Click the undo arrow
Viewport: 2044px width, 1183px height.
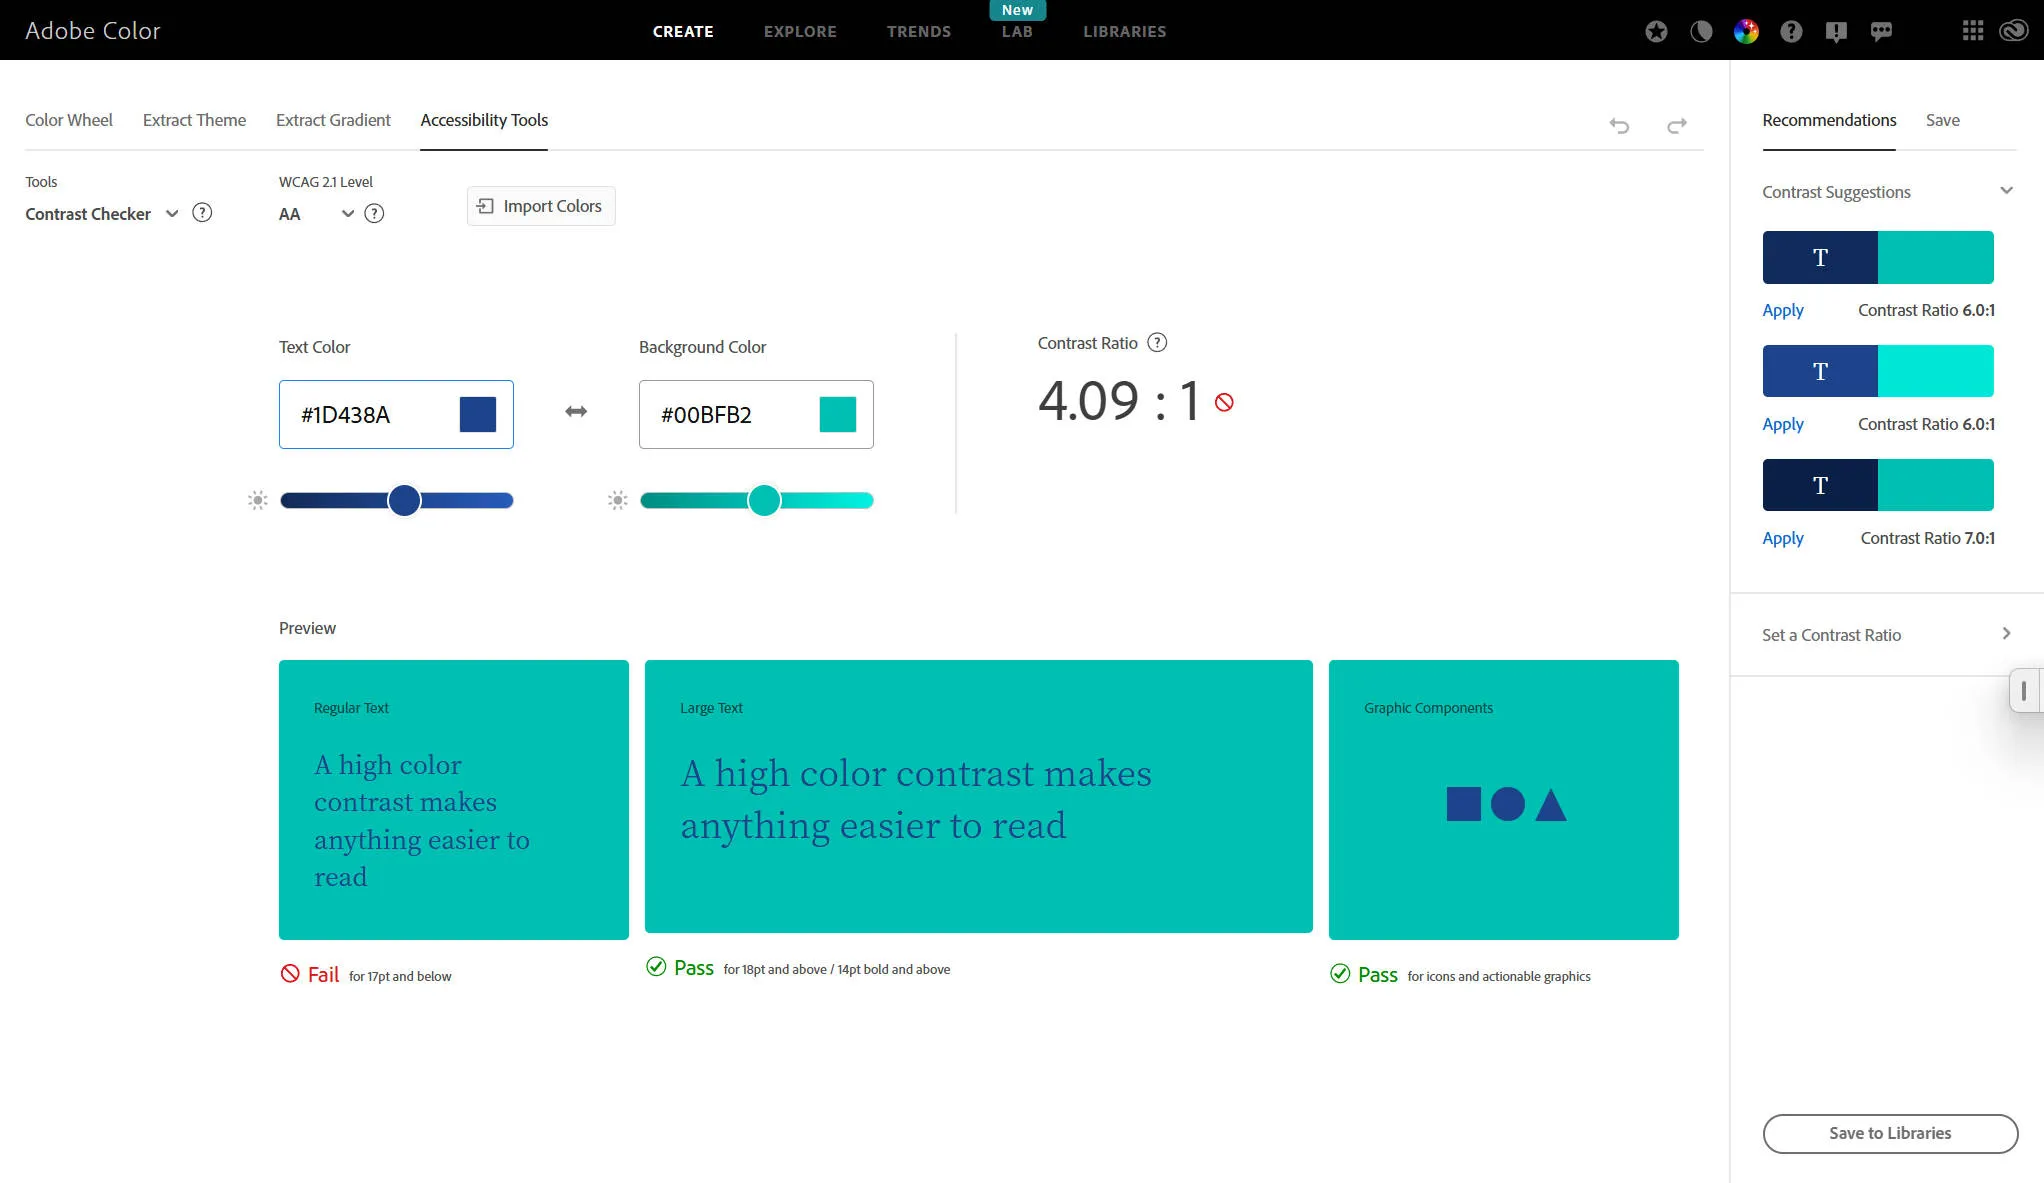pyautogui.click(x=1619, y=125)
